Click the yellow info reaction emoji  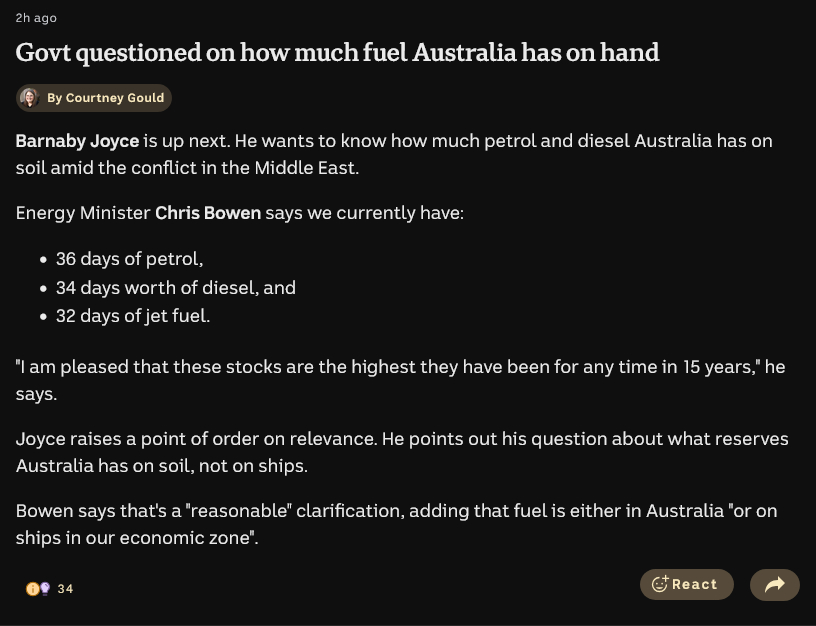[x=32, y=589]
